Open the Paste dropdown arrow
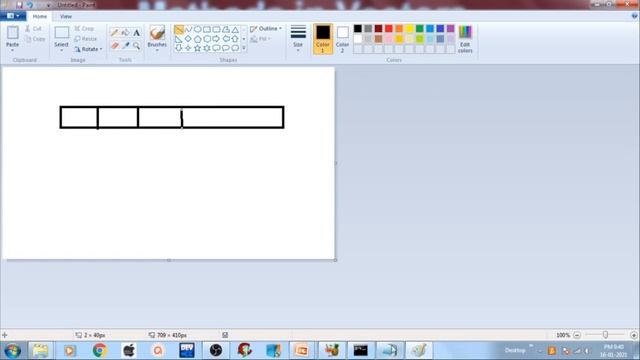Screen dimensions: 640x360 13,51
